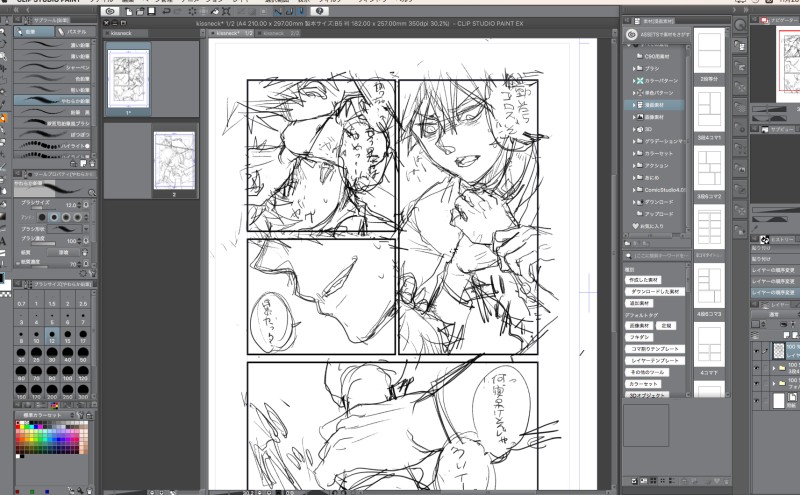Viewport: 800px width, 495px height.
Task: Select the 50 brush size preset
Action: coord(83,354)
